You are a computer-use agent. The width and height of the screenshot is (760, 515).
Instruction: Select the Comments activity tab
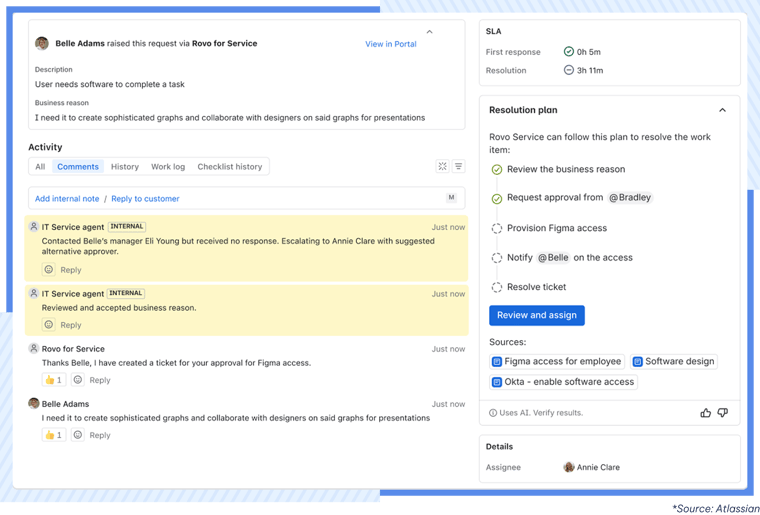(78, 167)
